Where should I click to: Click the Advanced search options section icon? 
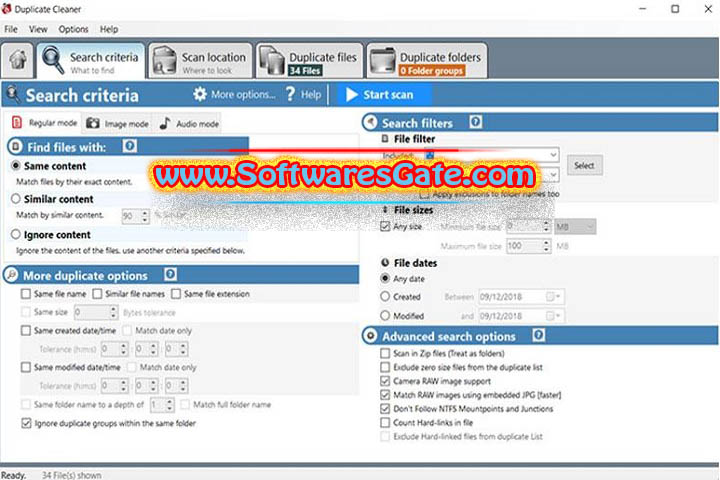(370, 336)
